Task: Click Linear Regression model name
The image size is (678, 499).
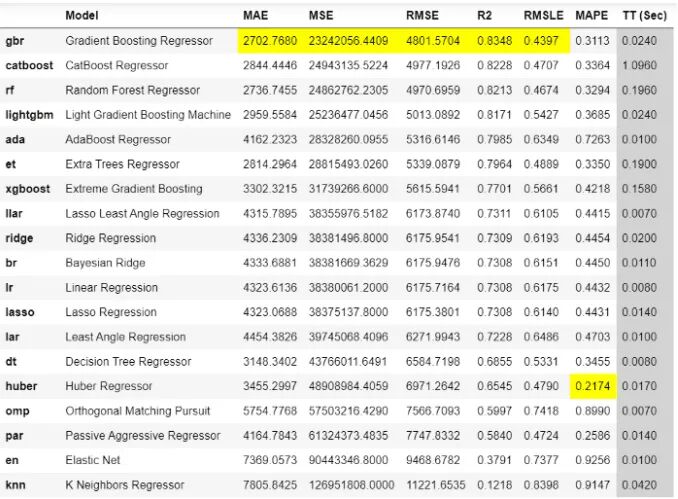Action: (112, 288)
